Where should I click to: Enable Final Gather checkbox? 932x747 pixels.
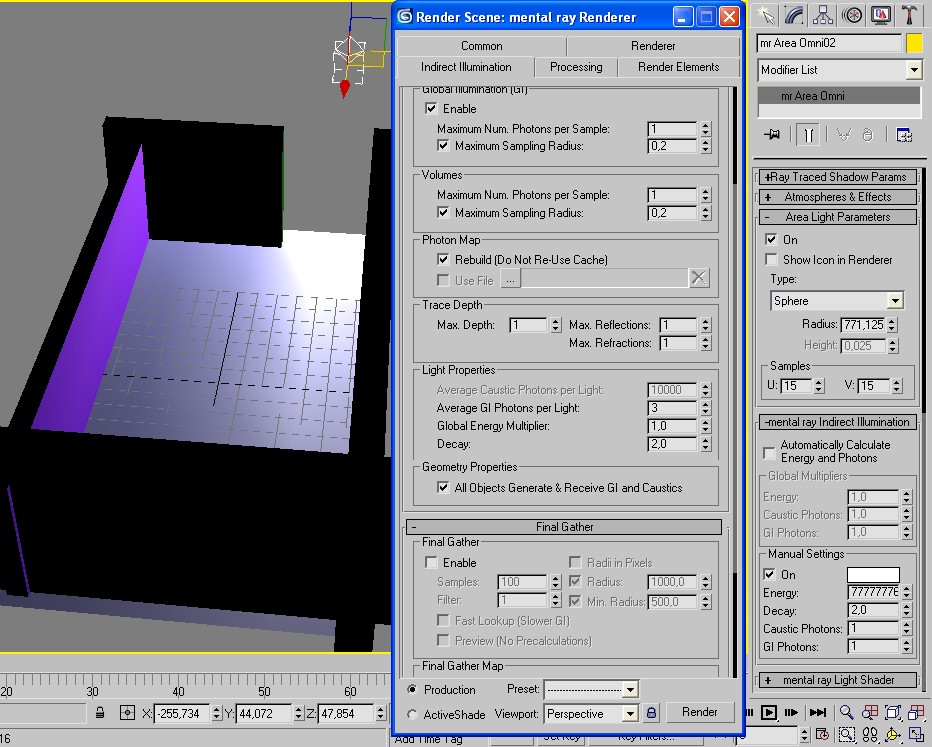(x=432, y=562)
